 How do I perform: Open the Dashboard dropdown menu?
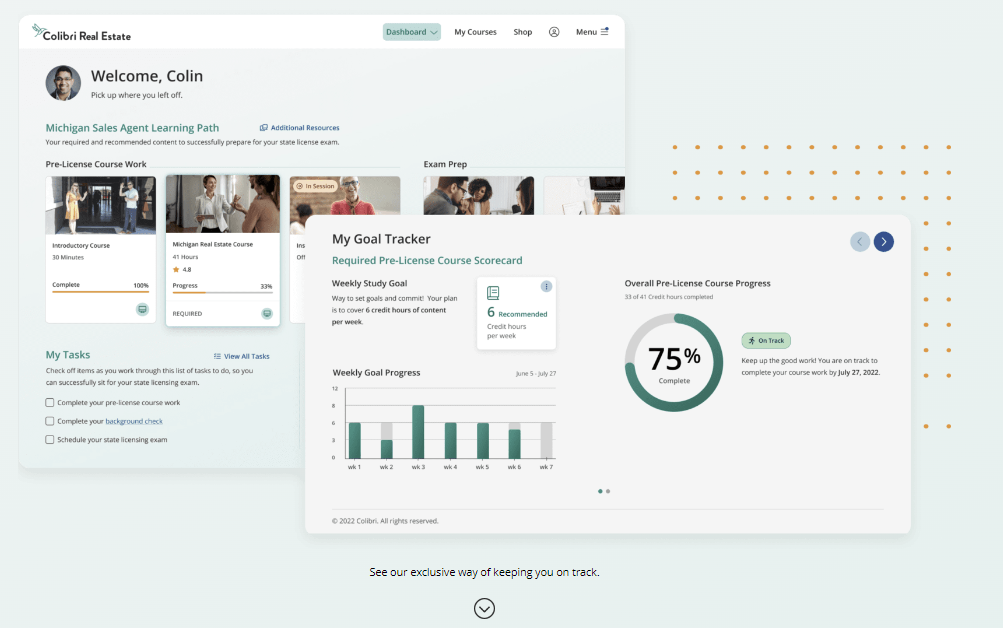(411, 32)
